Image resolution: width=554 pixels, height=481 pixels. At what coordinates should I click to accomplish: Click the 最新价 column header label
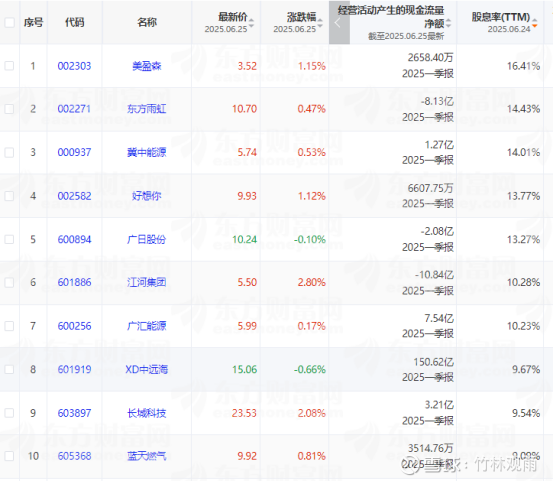coord(232,17)
